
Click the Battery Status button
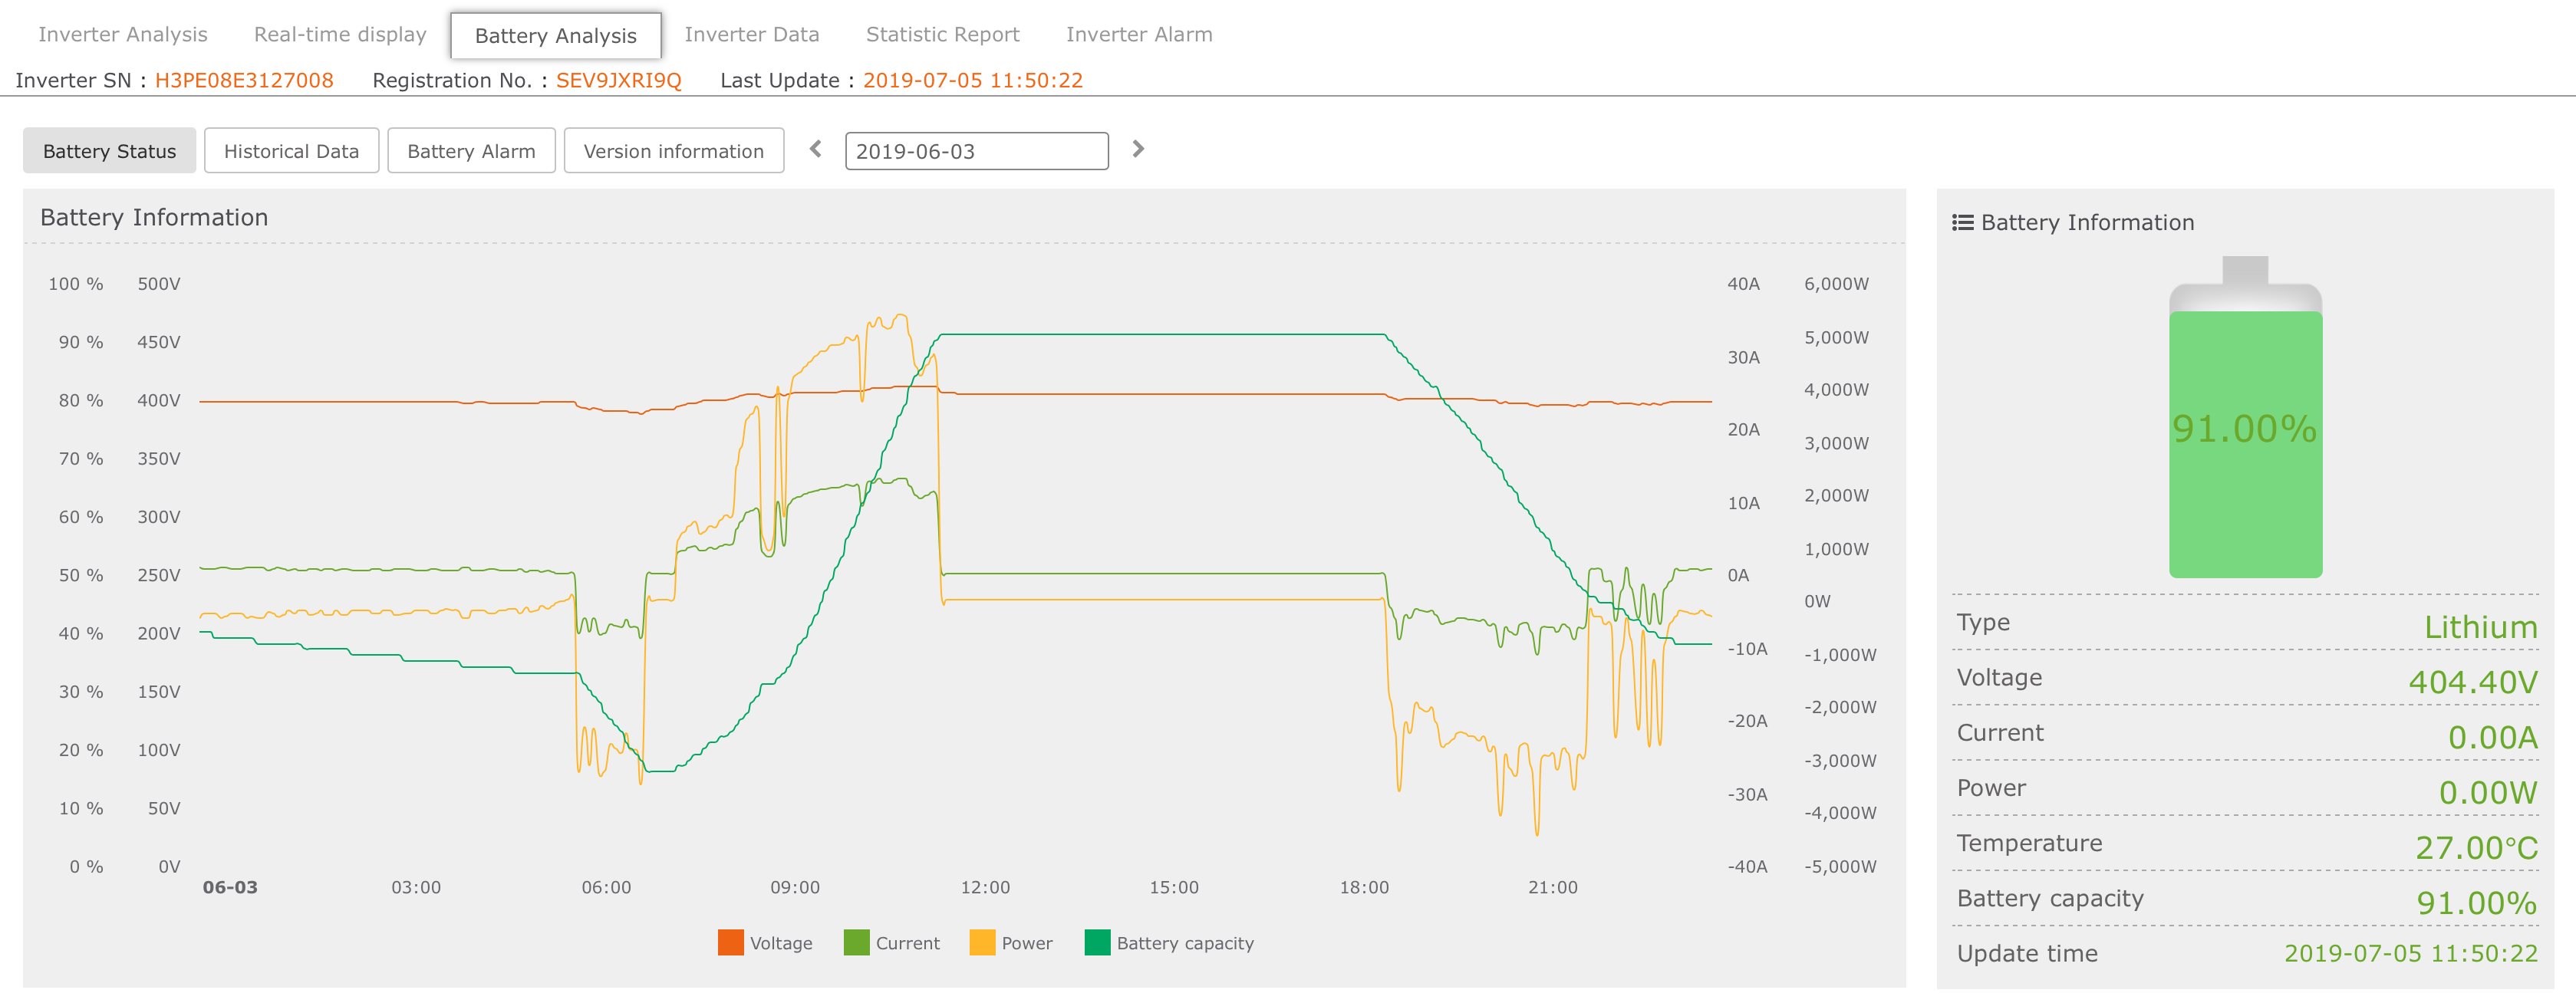tap(109, 152)
